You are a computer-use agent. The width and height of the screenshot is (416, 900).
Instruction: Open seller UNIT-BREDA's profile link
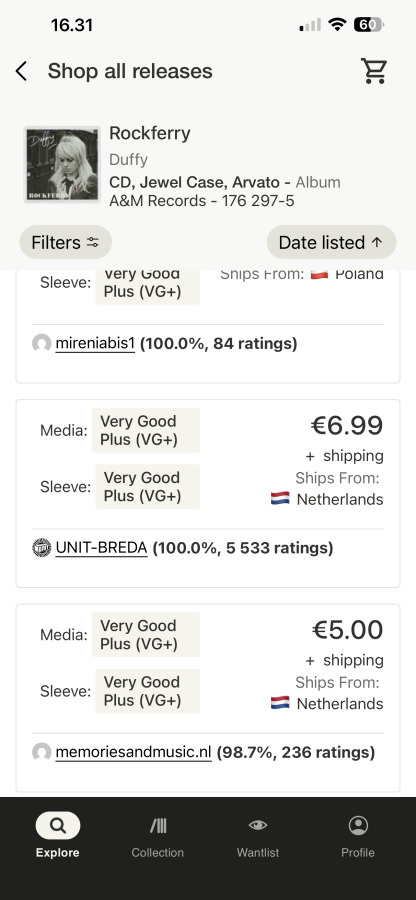tap(102, 548)
